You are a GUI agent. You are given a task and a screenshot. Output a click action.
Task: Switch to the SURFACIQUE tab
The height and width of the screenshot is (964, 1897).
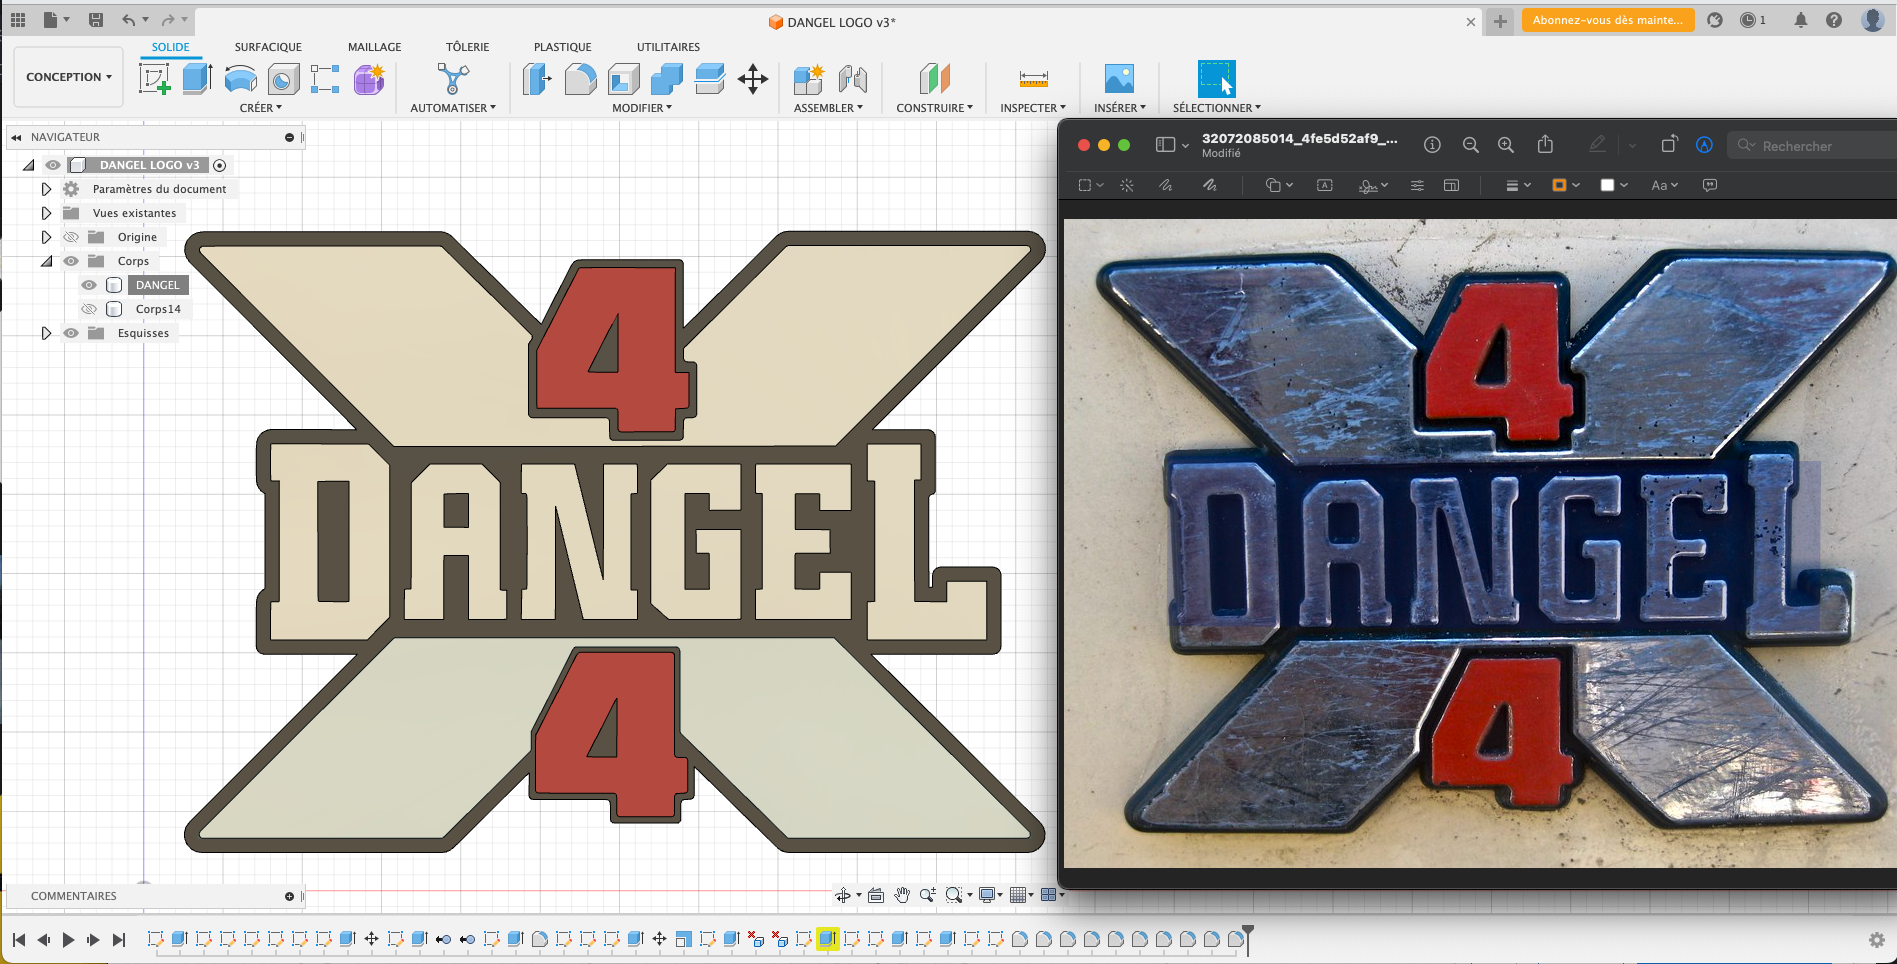click(268, 47)
